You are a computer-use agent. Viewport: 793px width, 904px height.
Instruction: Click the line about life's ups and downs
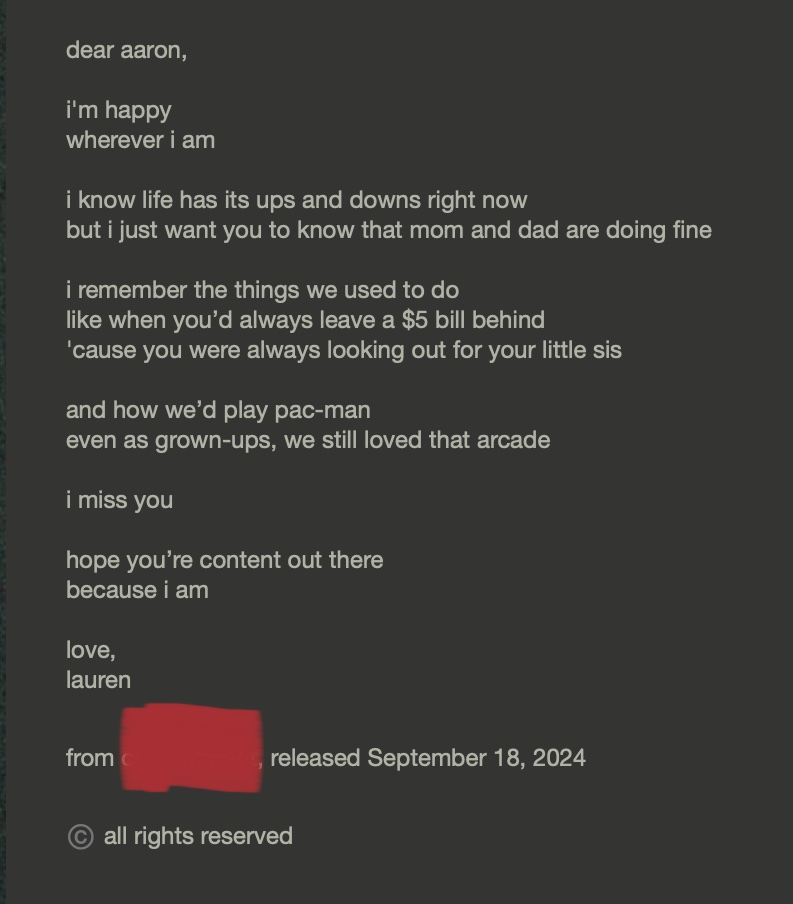coord(296,200)
